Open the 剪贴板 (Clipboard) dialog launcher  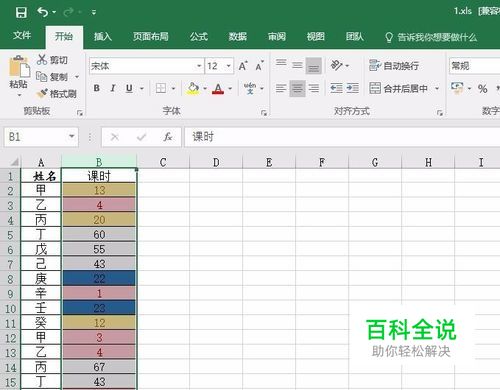[x=80, y=113]
